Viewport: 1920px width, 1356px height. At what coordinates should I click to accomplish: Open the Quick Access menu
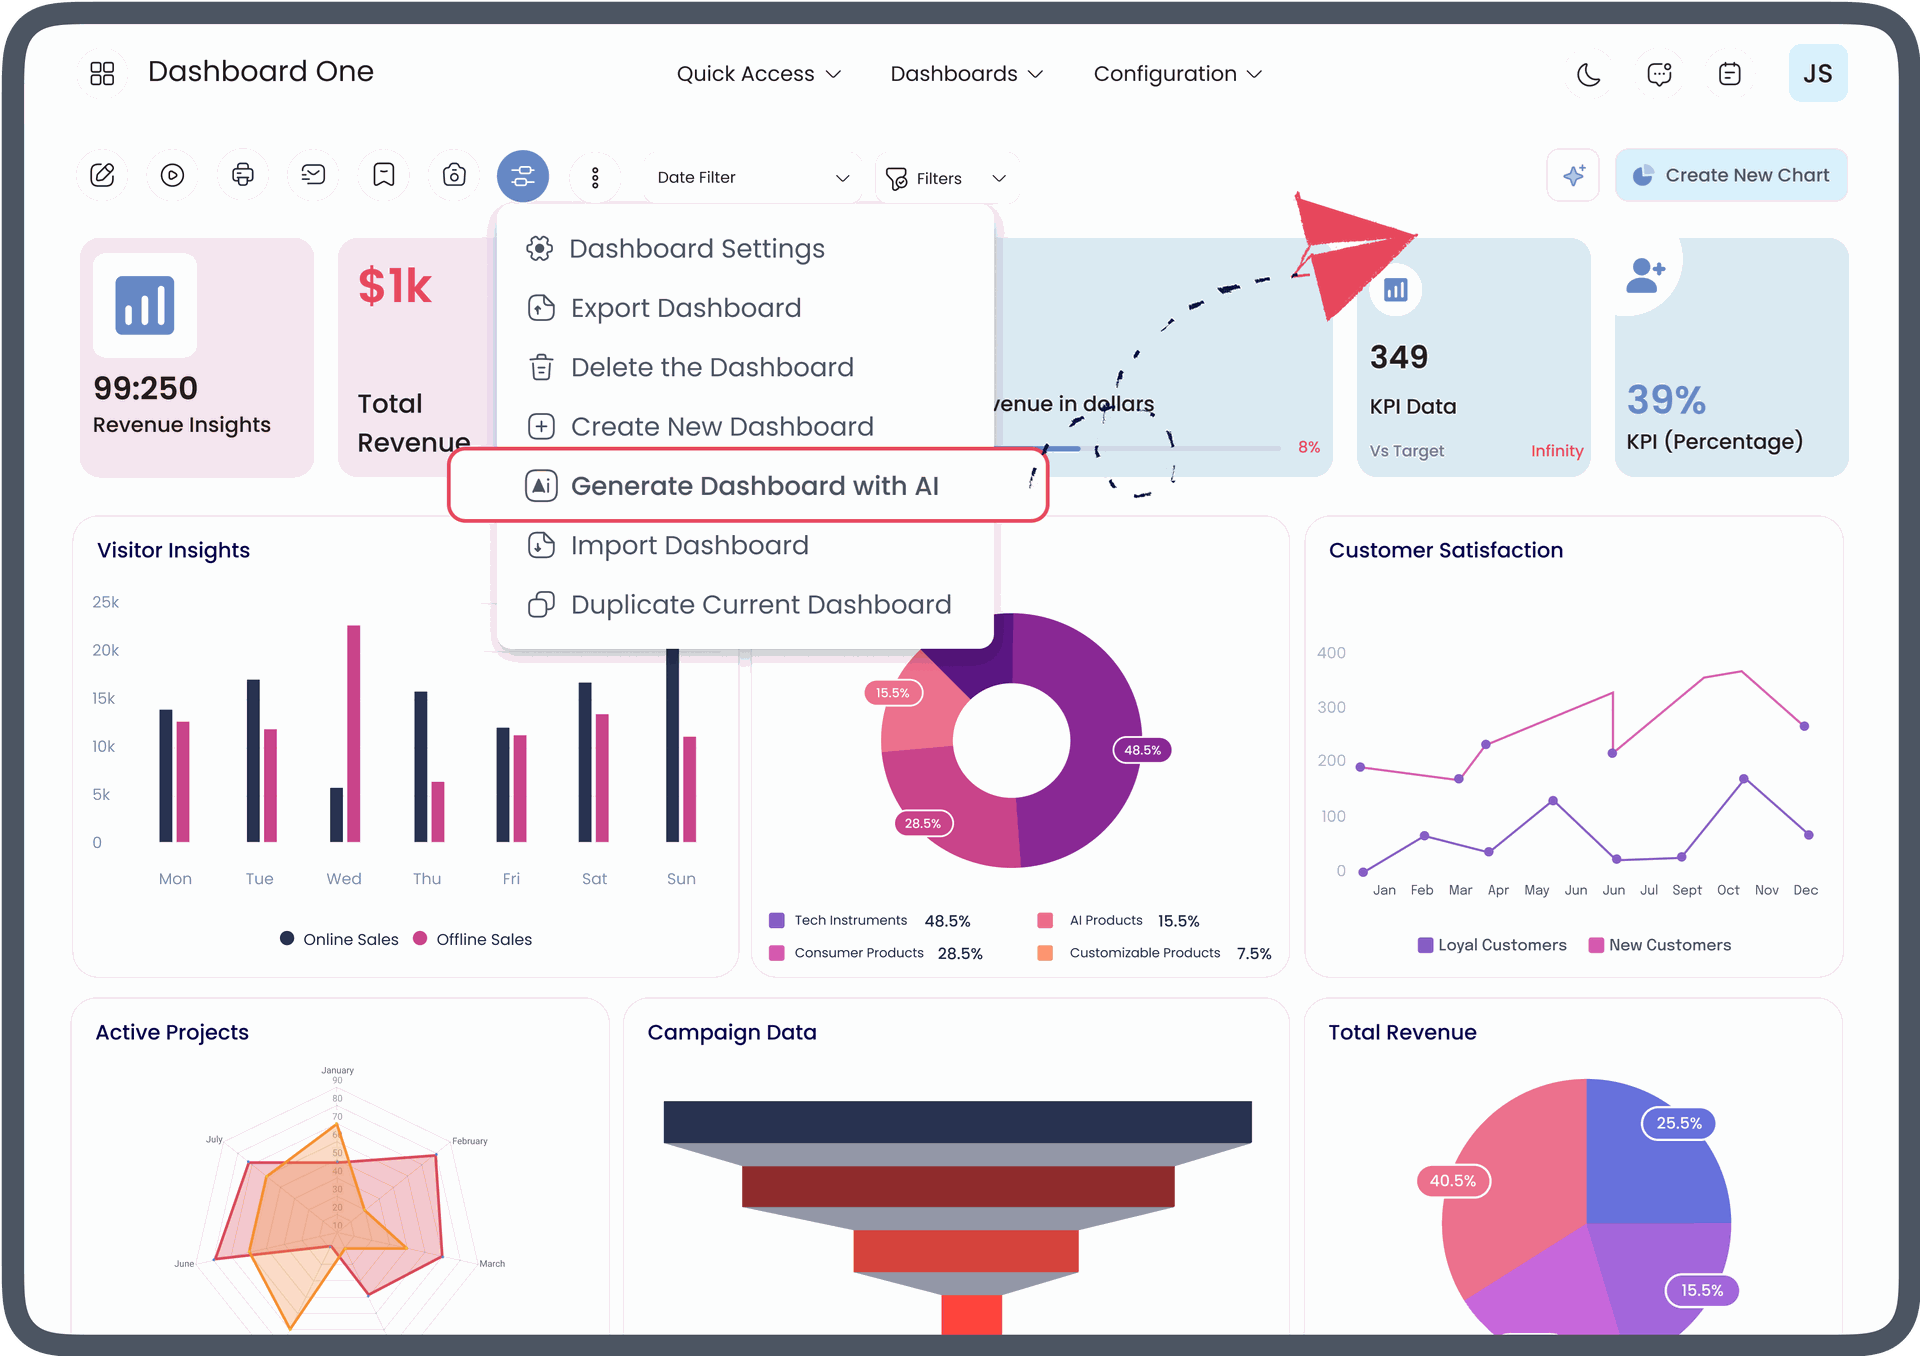pos(758,74)
